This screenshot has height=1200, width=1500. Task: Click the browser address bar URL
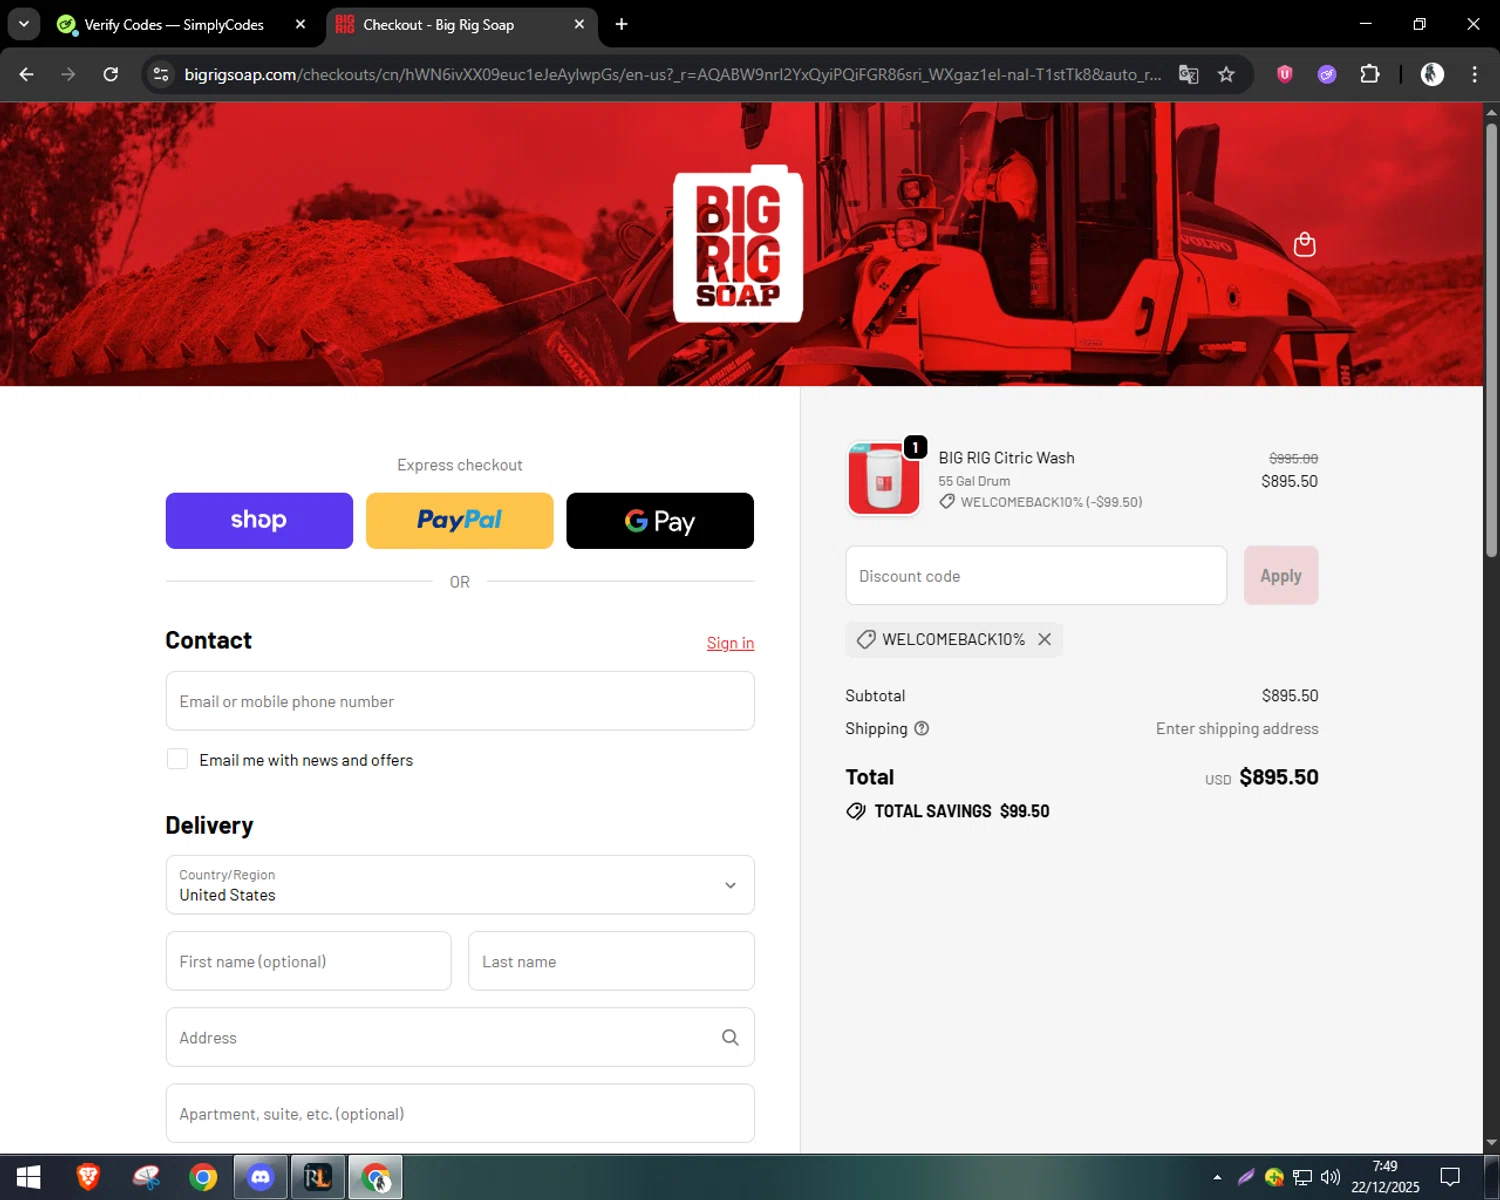pyautogui.click(x=672, y=74)
